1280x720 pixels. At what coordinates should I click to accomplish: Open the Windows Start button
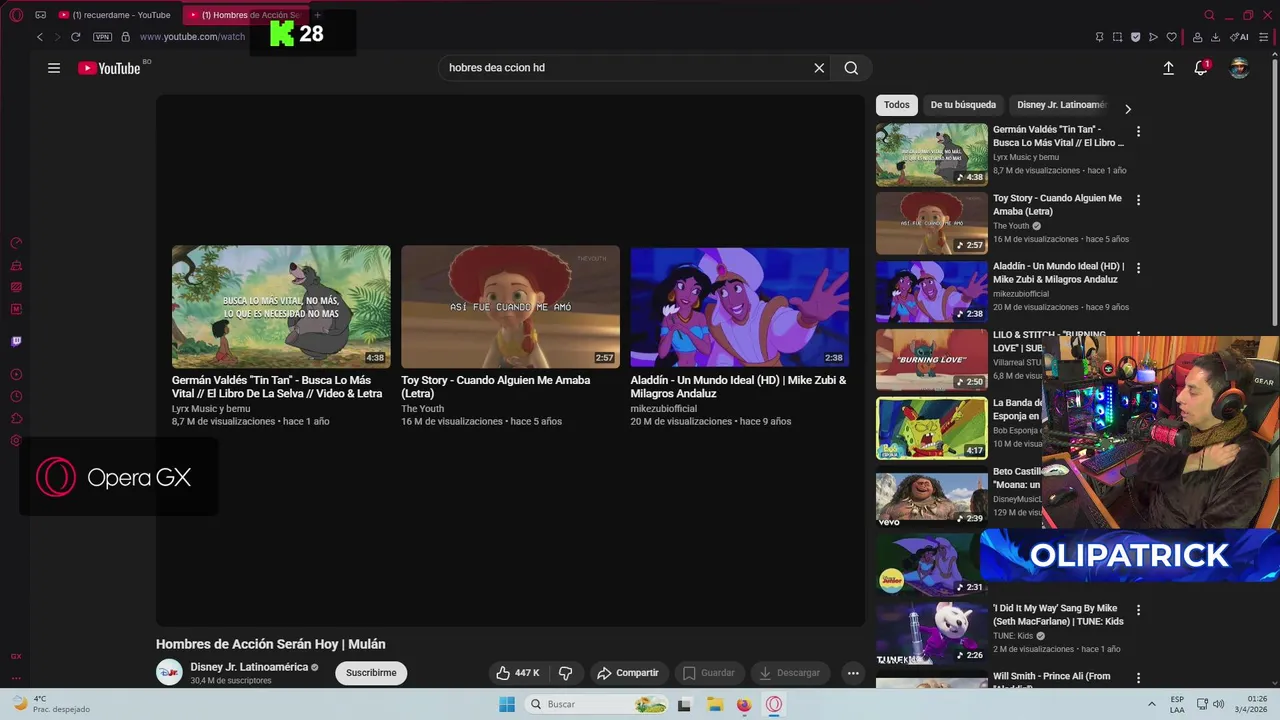point(507,704)
